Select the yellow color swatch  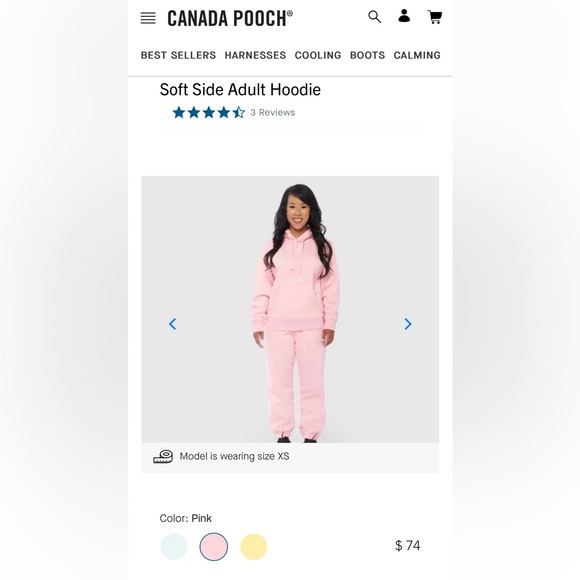[253, 546]
